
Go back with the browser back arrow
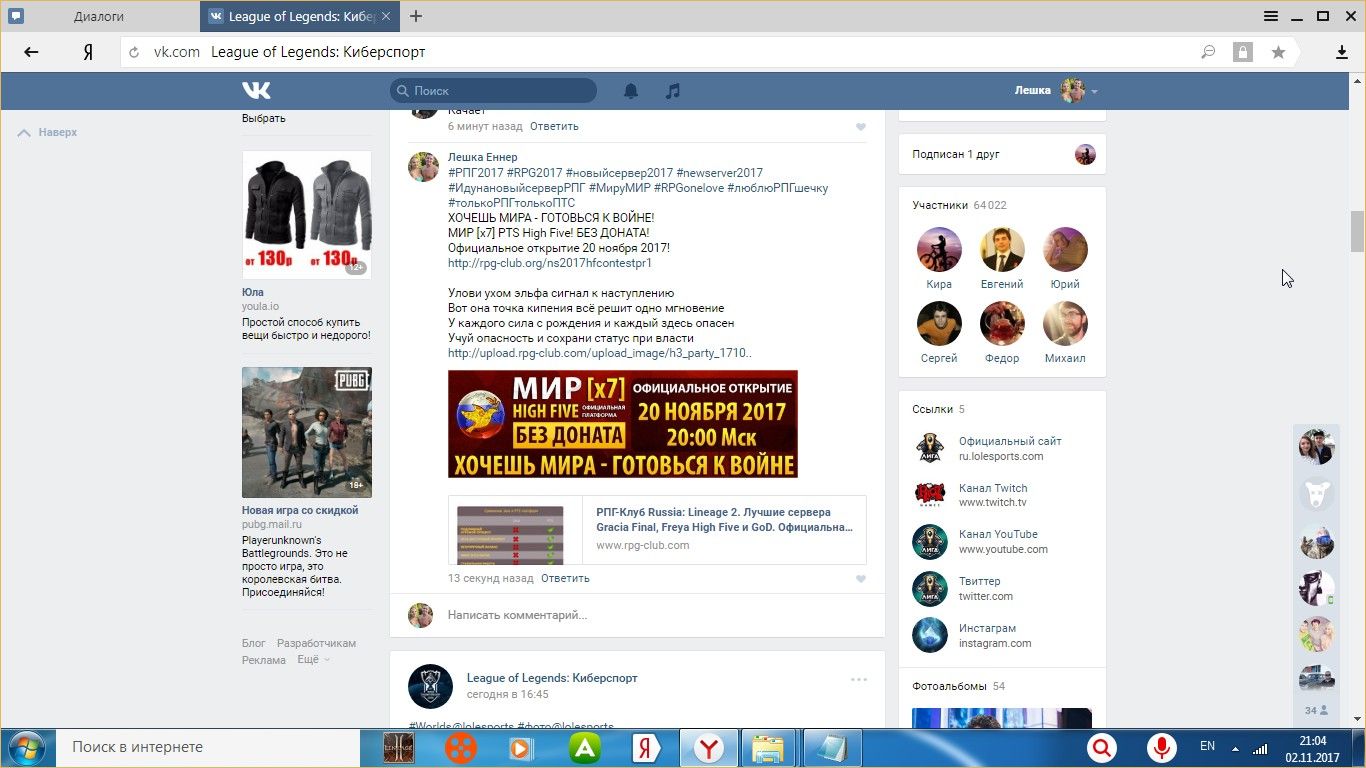pos(31,52)
